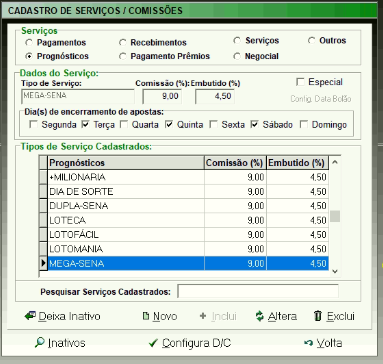Click the LOTECA row selector cell
The height and width of the screenshot is (364, 383).
[x=43, y=220]
